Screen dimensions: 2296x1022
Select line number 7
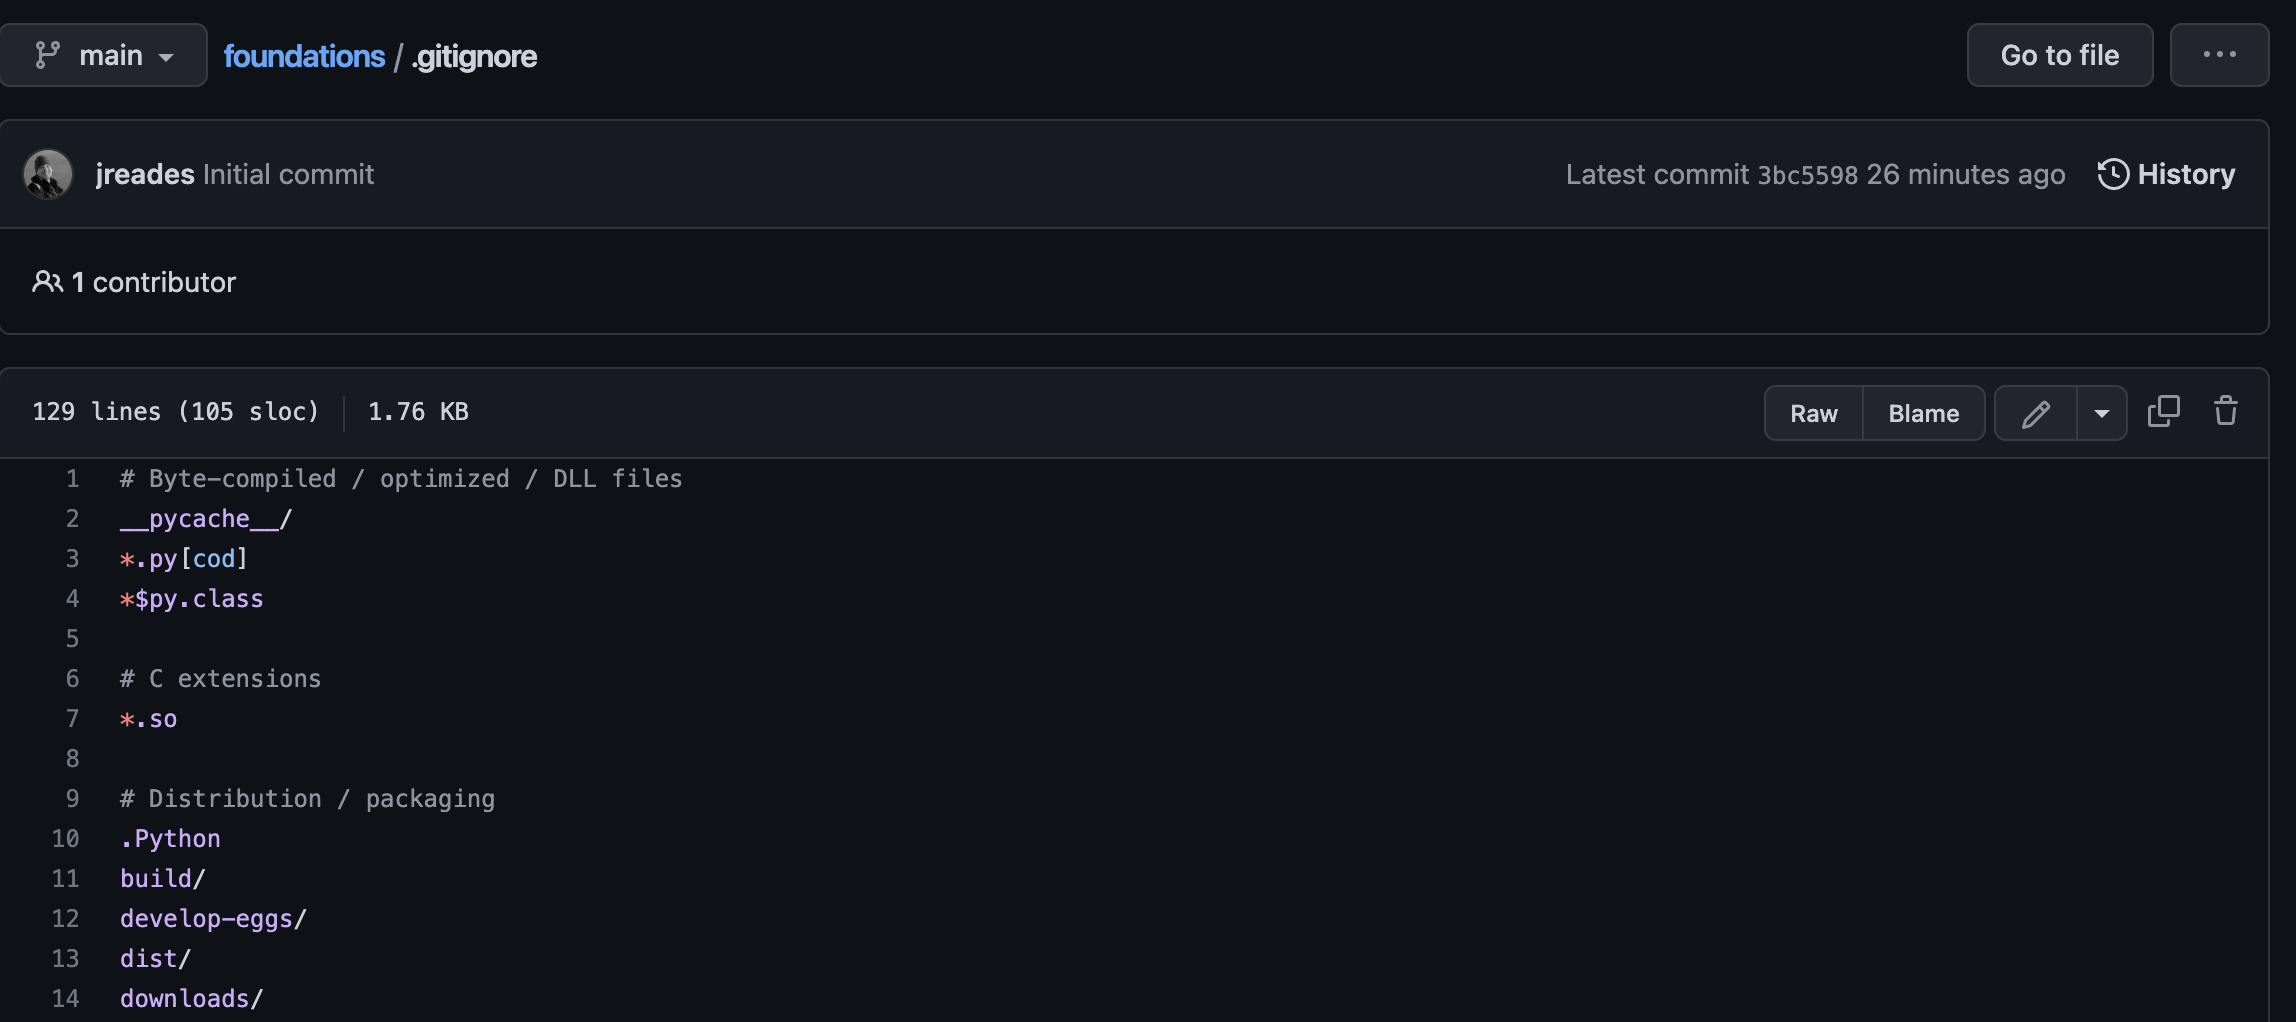[72, 719]
